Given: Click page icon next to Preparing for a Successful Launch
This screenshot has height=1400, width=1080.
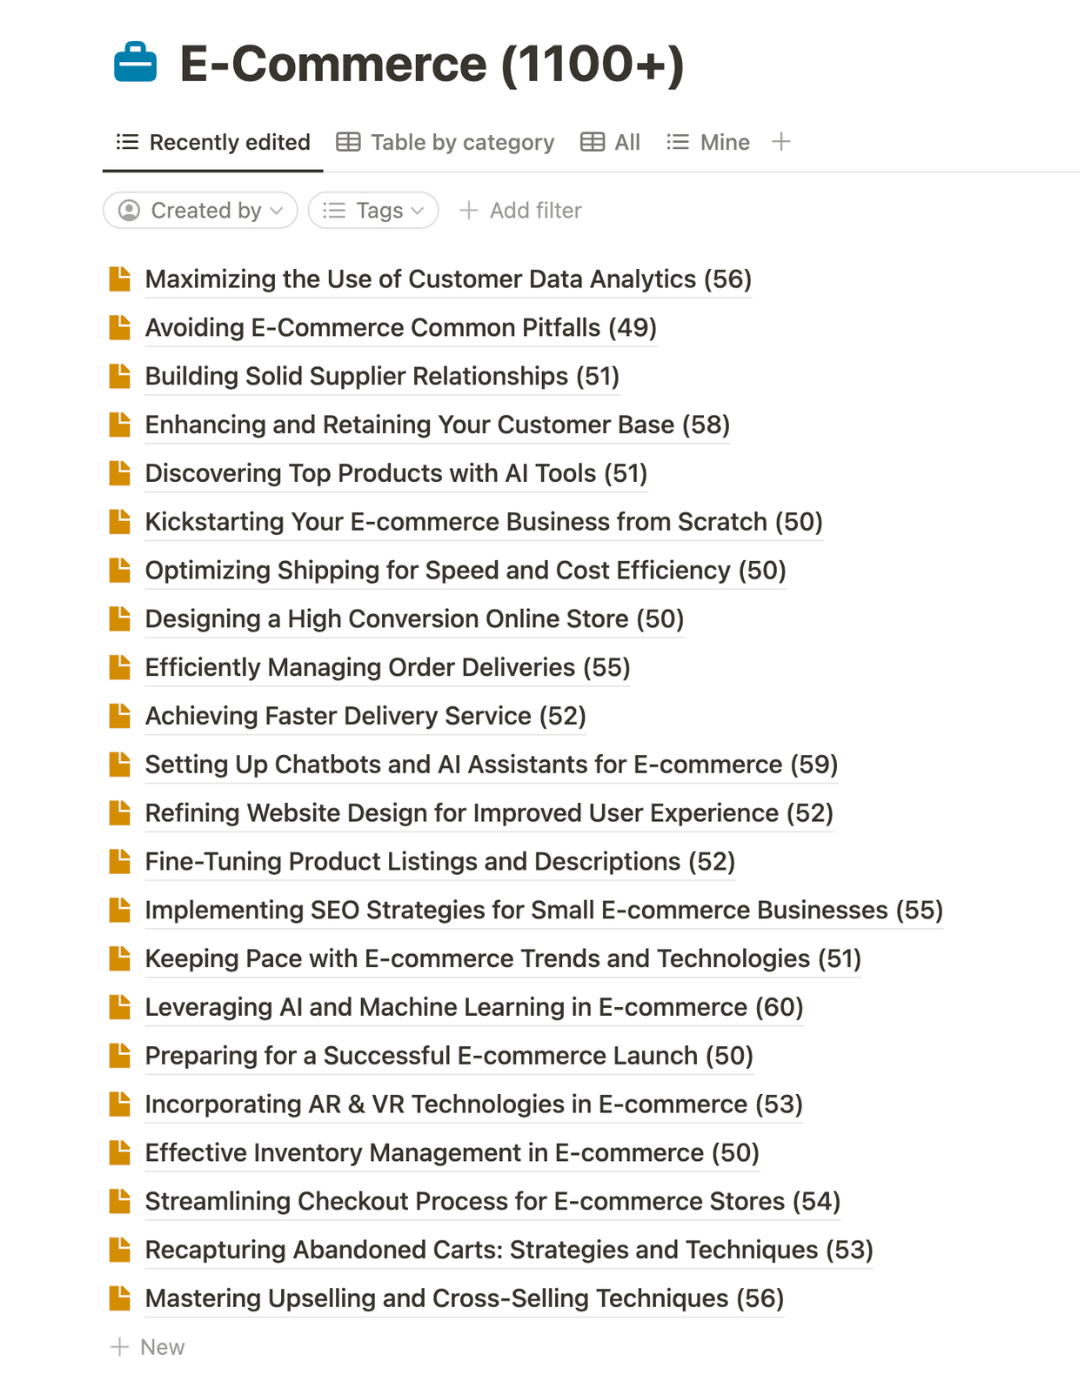Looking at the screenshot, I should (120, 1056).
